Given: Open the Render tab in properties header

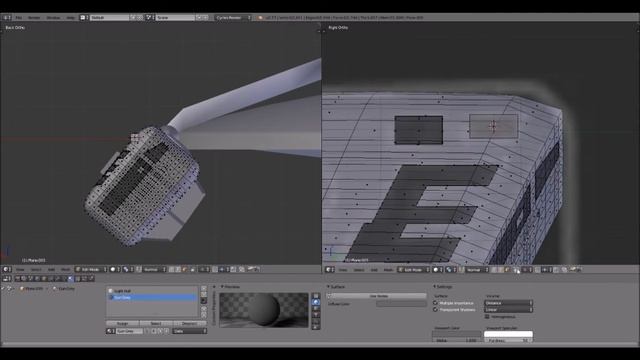Looking at the screenshot, I should tap(18, 278).
